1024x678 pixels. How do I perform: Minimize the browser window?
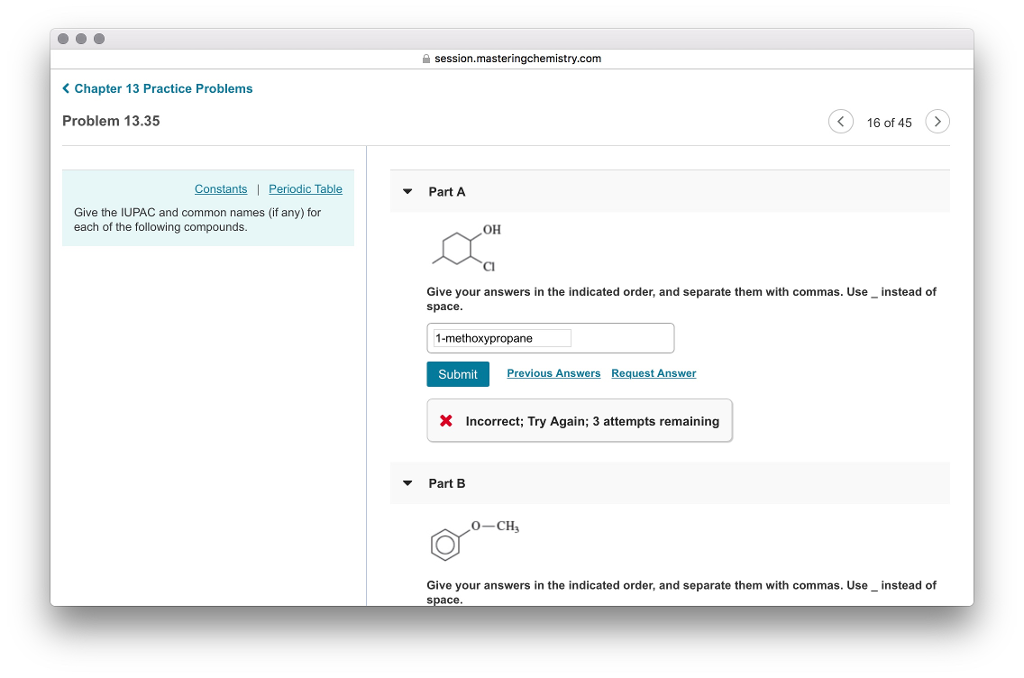click(81, 39)
